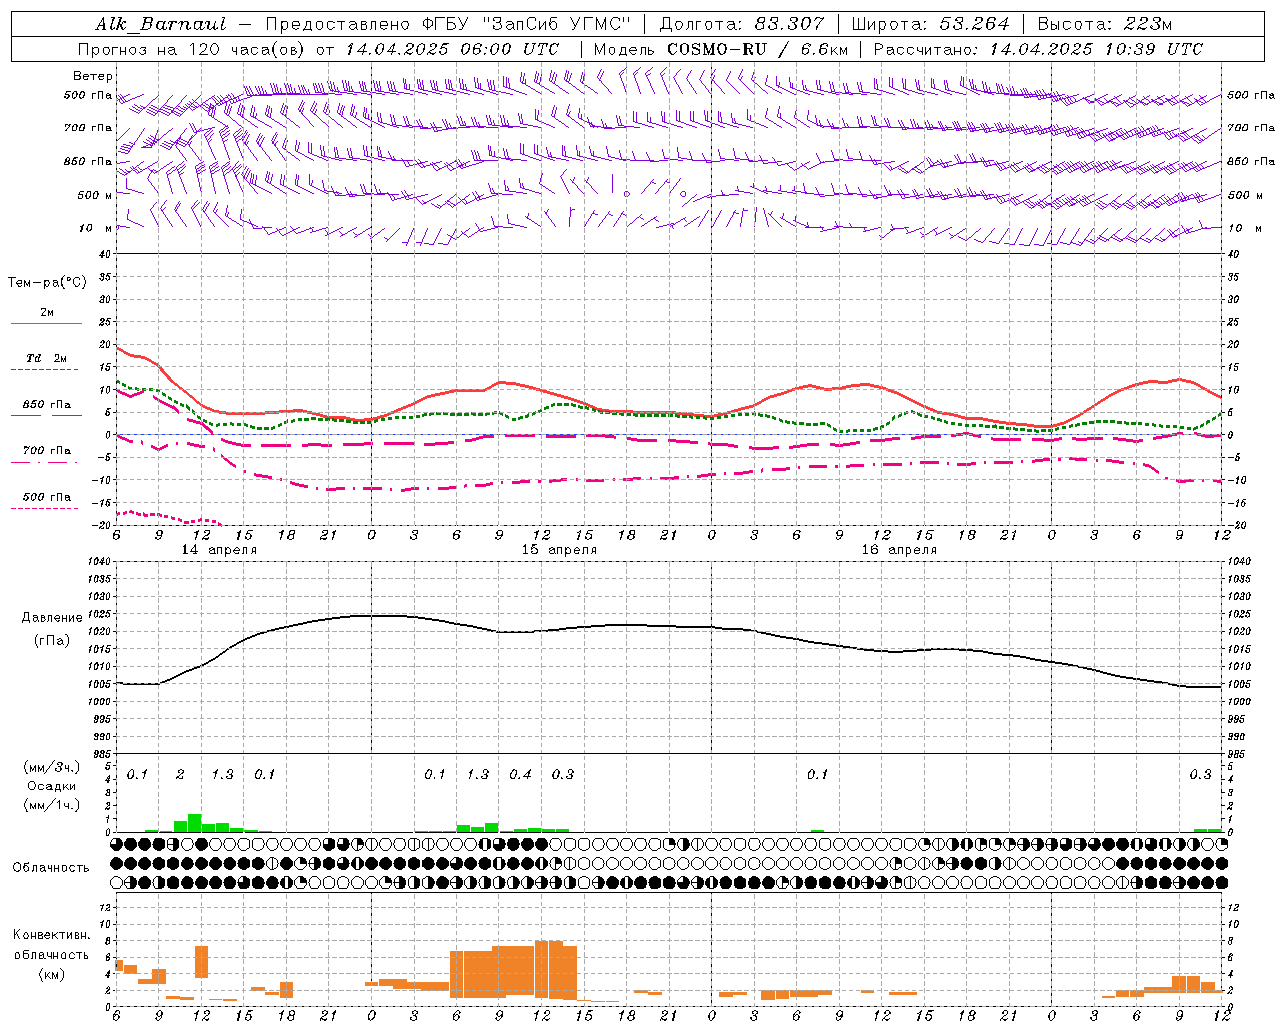Image resolution: width=1280 pixels, height=1024 pixels.
Task: Click the '14 апреля' date label
Action: pos(219,550)
